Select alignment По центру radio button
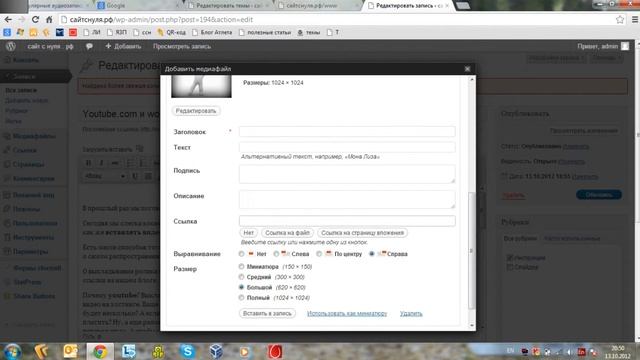The width and height of the screenshot is (640, 360). pos(319,254)
